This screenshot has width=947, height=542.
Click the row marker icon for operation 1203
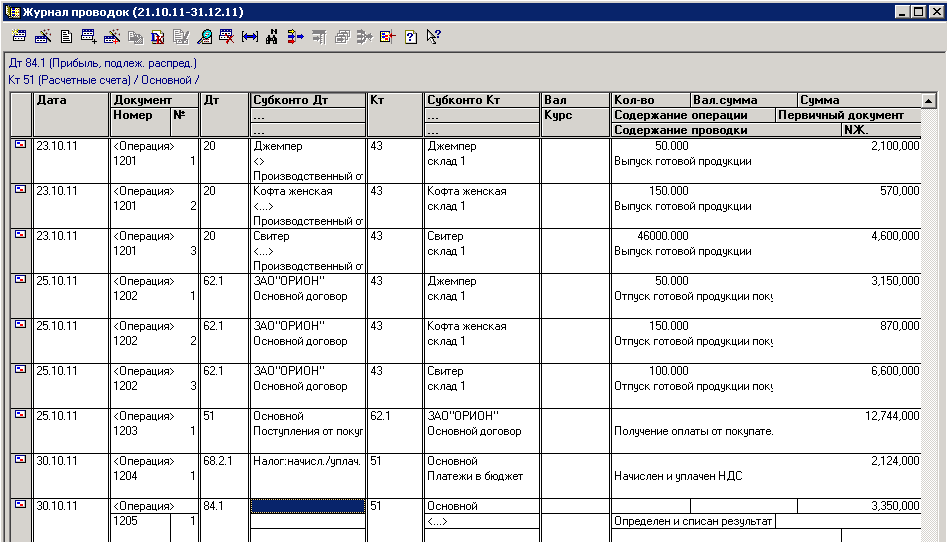coord(21,415)
